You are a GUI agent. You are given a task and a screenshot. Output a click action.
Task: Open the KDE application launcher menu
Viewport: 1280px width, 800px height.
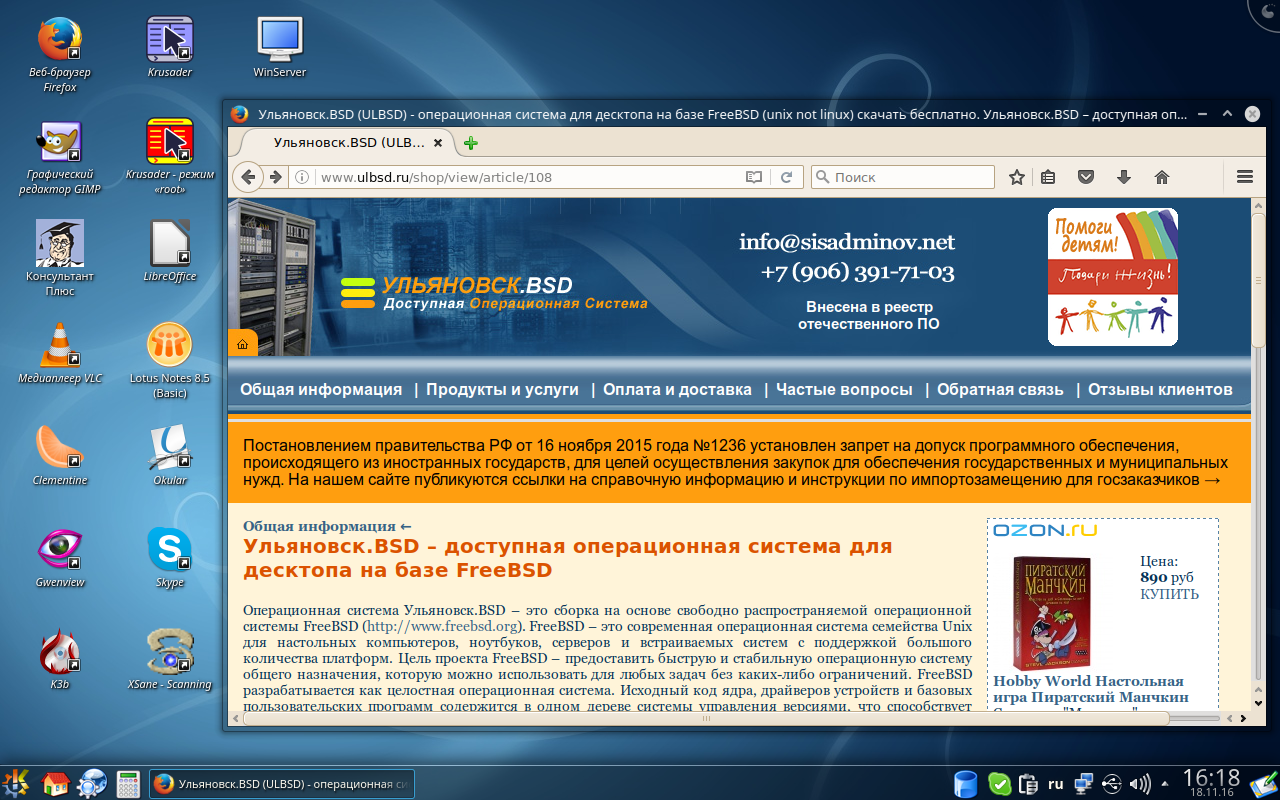click(17, 783)
